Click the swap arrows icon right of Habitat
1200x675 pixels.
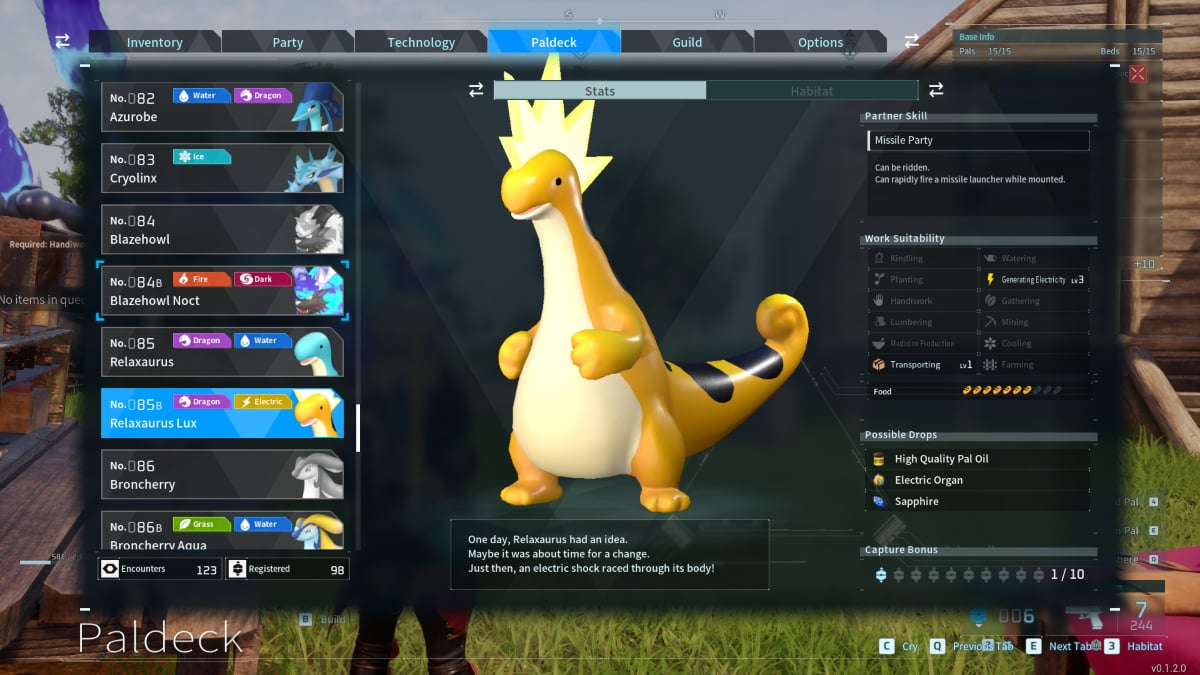coord(936,89)
